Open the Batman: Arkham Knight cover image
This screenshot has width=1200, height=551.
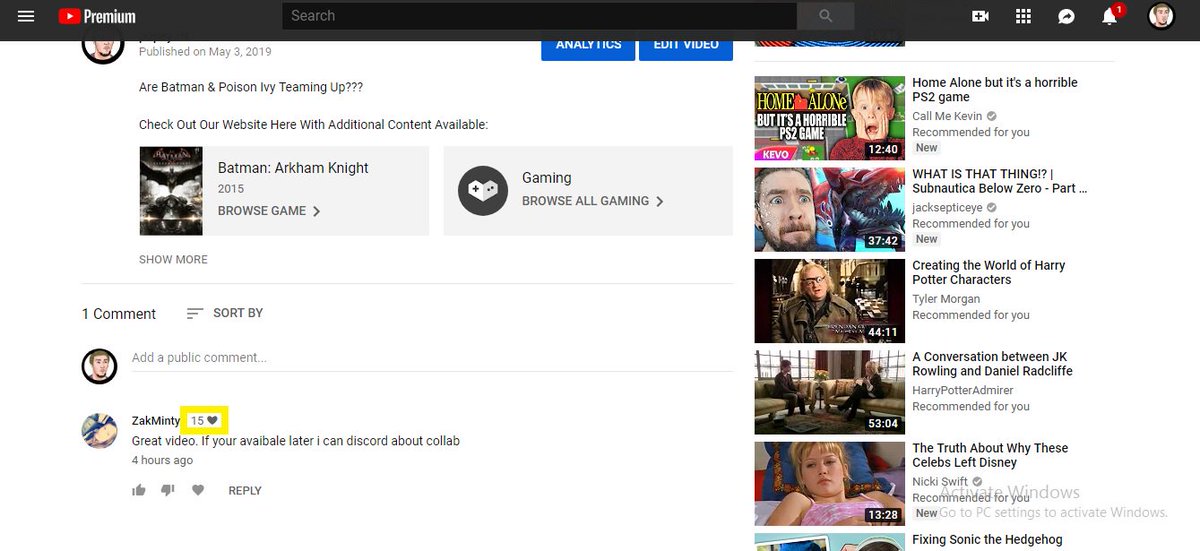point(171,191)
